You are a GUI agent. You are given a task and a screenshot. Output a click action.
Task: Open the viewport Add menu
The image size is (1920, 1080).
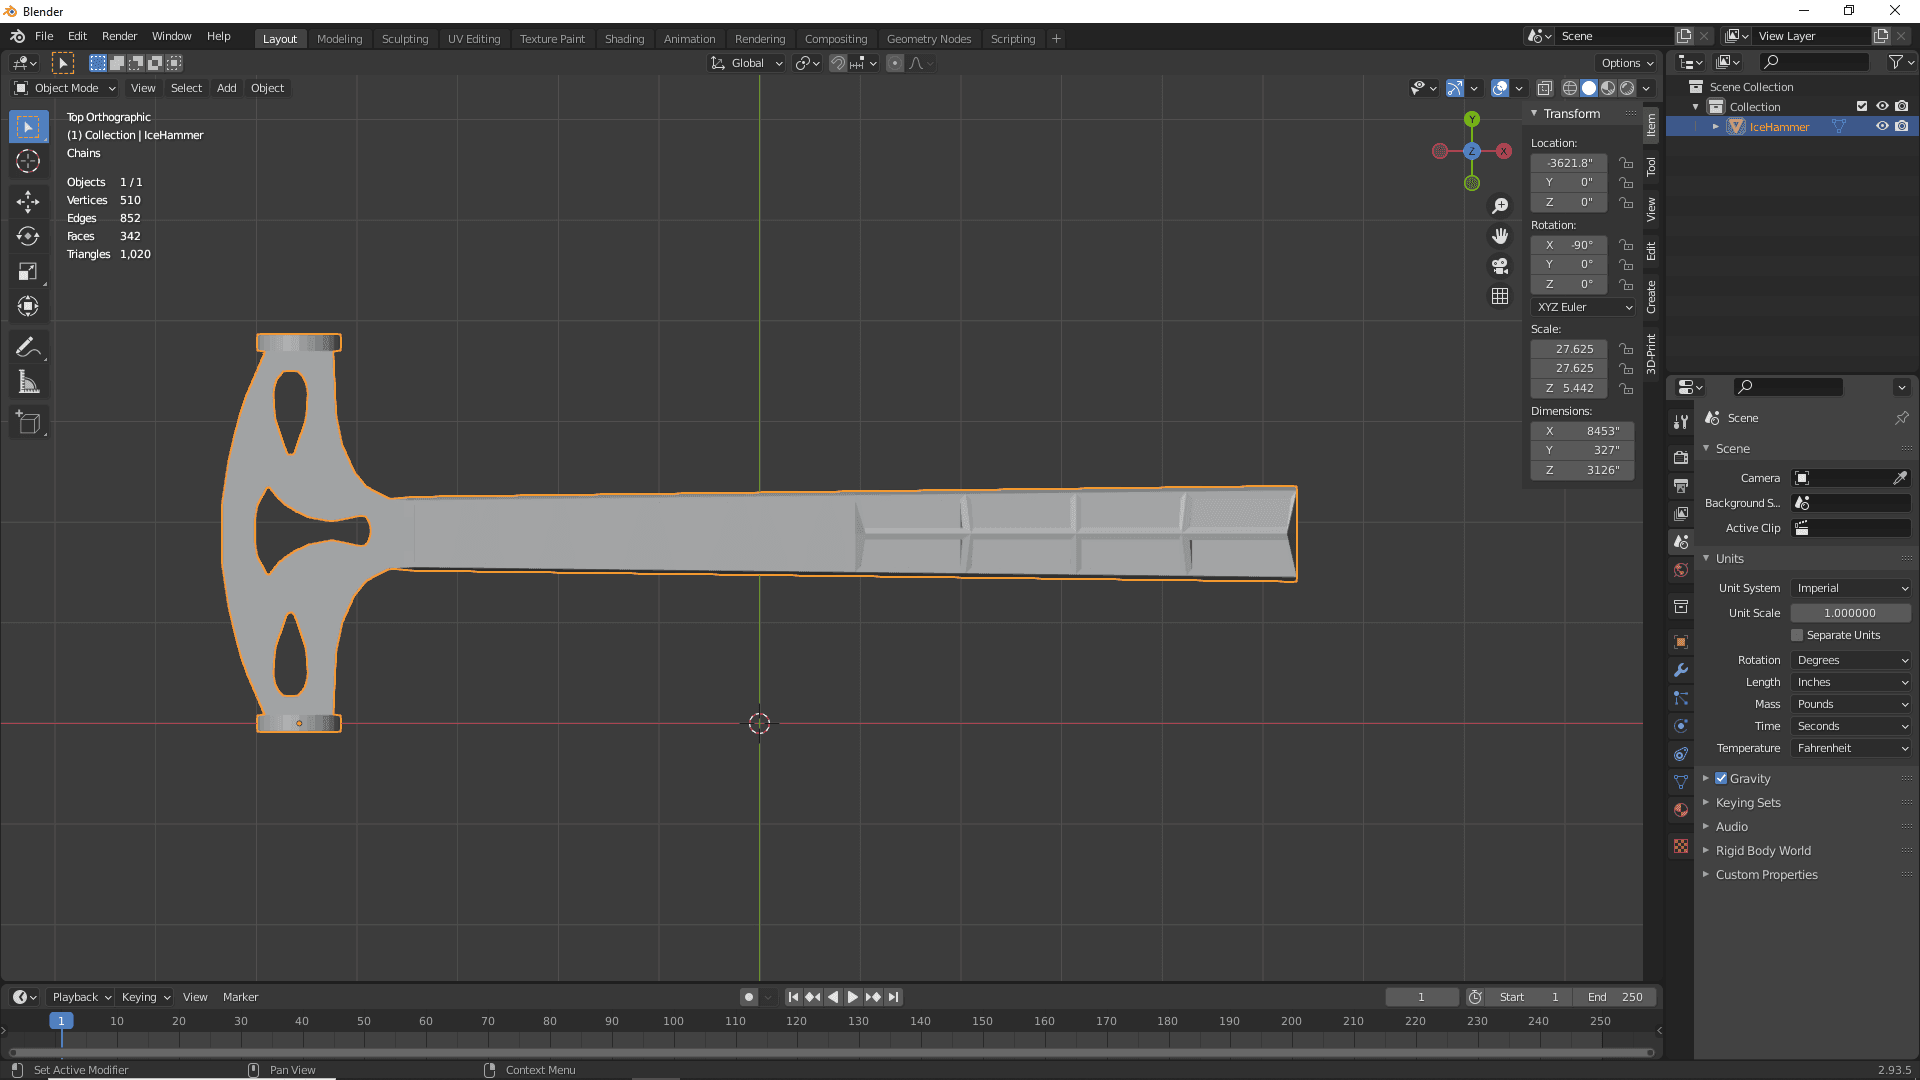[227, 88]
